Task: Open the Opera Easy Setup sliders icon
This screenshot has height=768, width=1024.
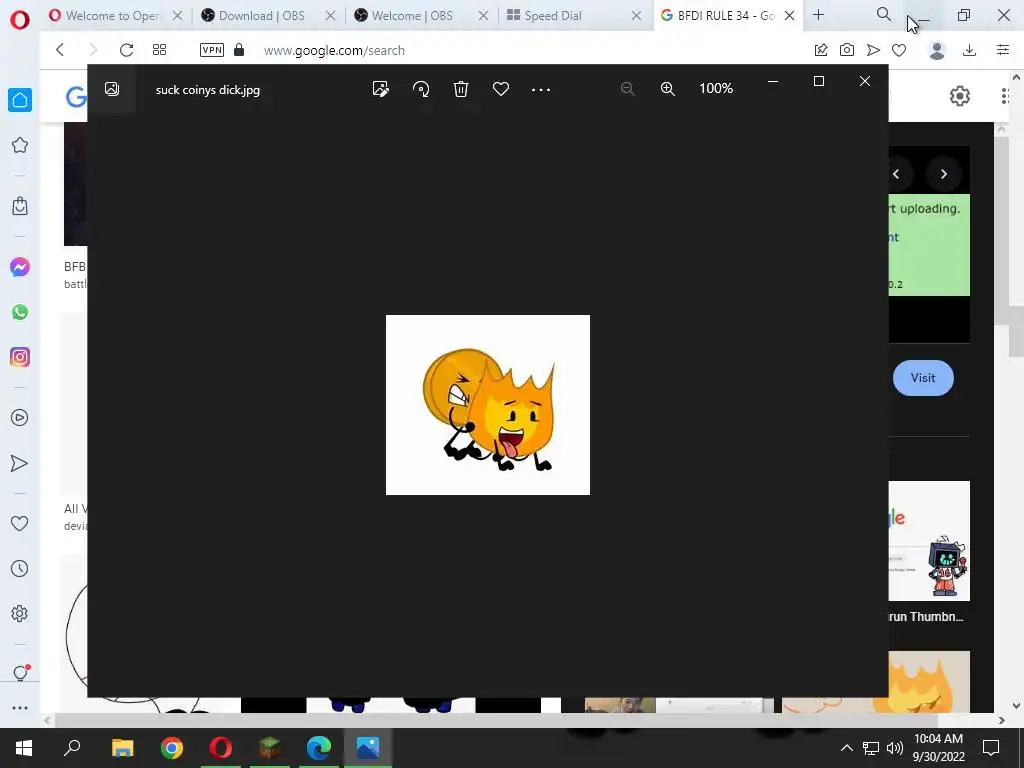Action: [1003, 50]
